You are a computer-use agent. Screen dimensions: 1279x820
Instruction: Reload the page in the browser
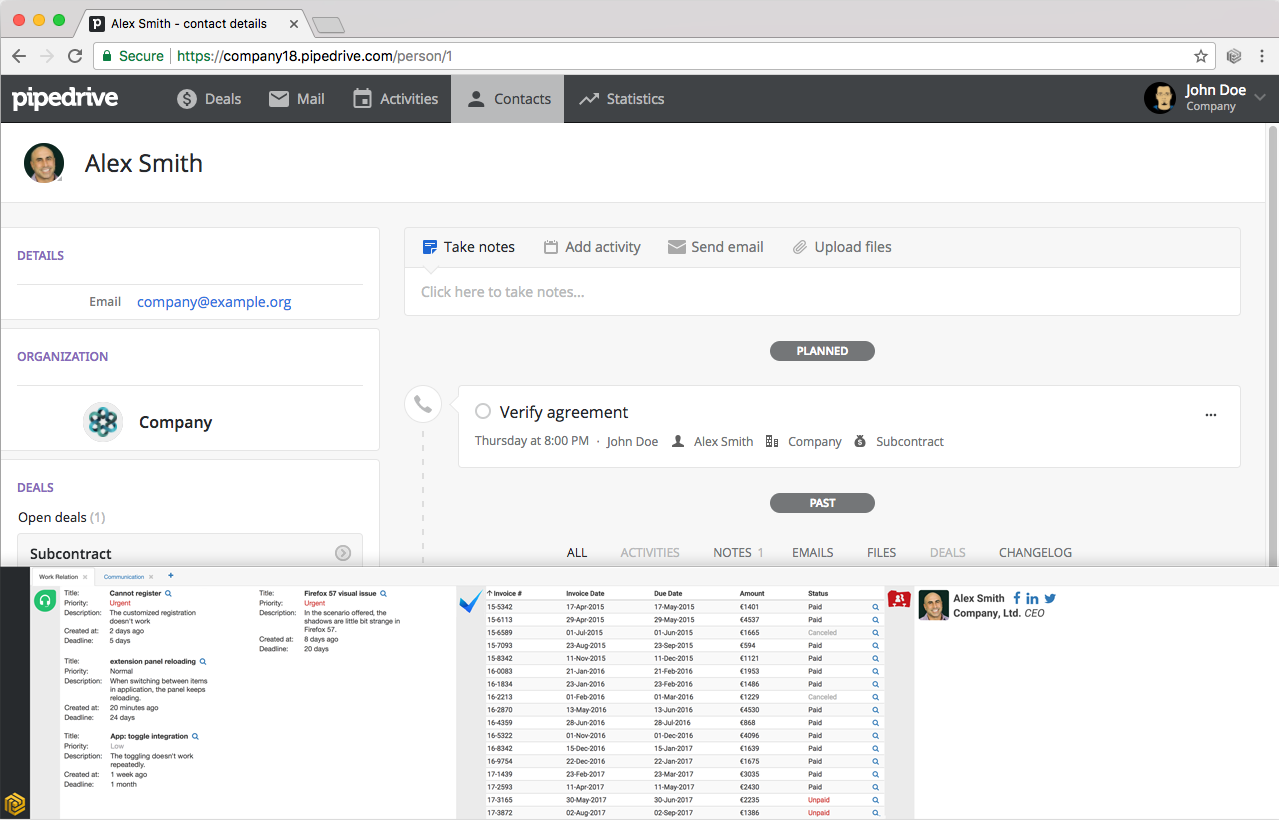tap(75, 56)
